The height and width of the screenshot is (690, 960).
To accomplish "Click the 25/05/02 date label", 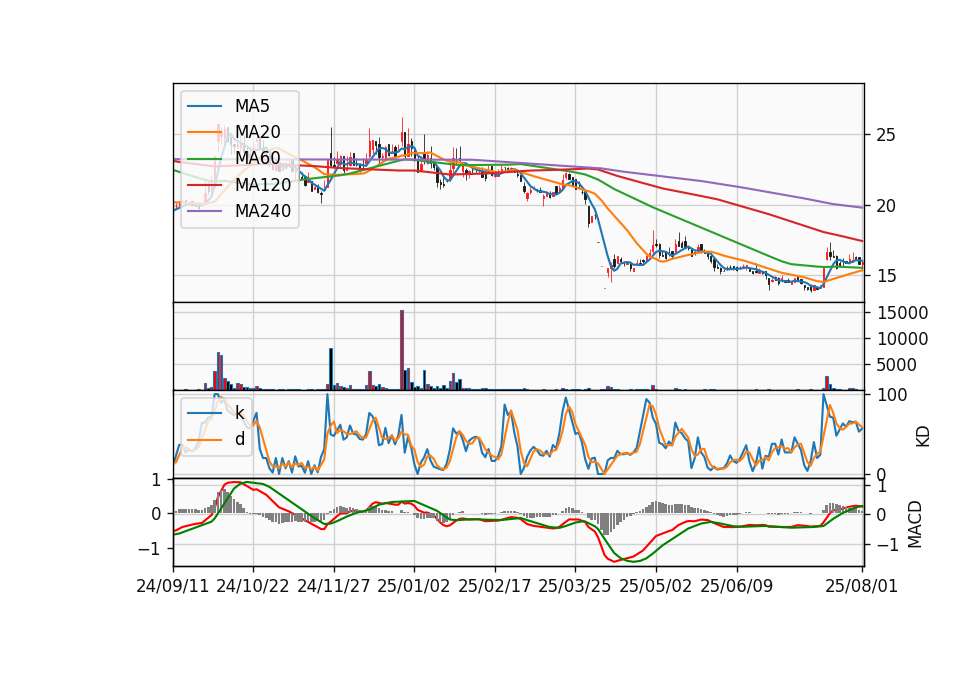I will point(656,586).
